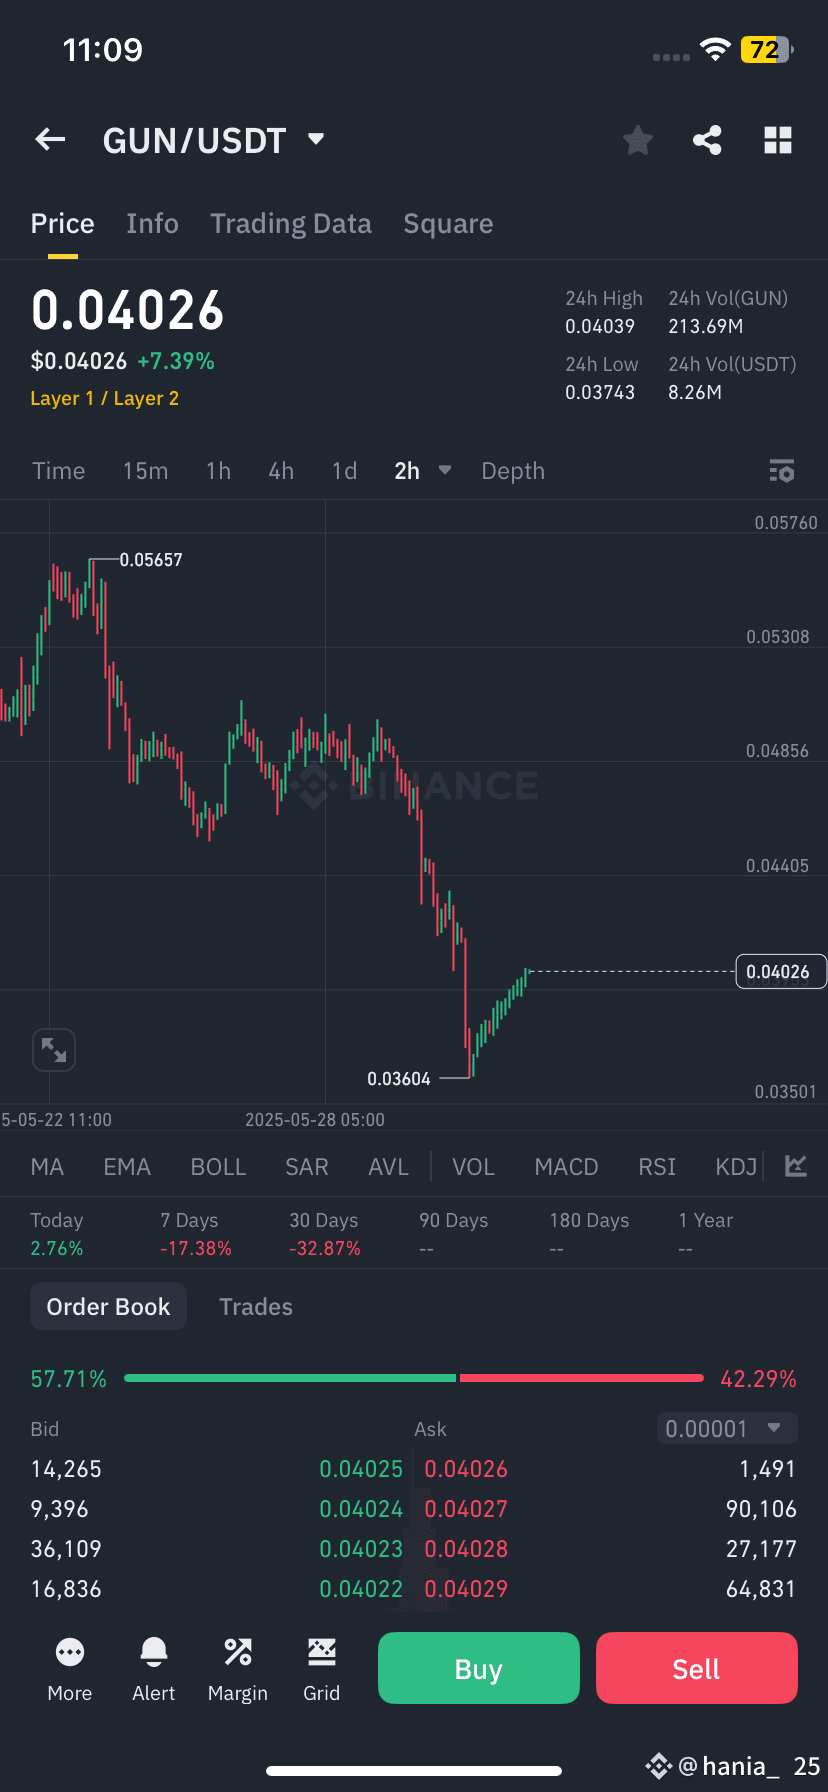
Task: Open the Layer 1 / Layer 2 tag
Action: (105, 398)
